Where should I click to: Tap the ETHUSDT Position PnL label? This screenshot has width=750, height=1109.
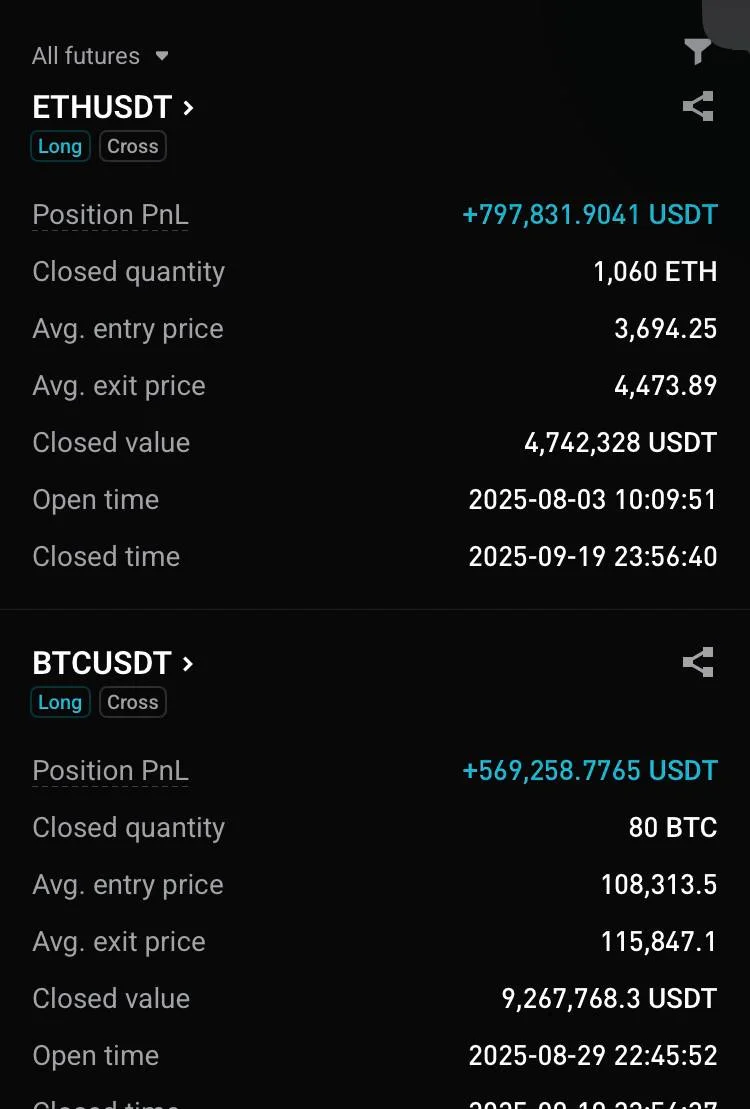(x=110, y=215)
